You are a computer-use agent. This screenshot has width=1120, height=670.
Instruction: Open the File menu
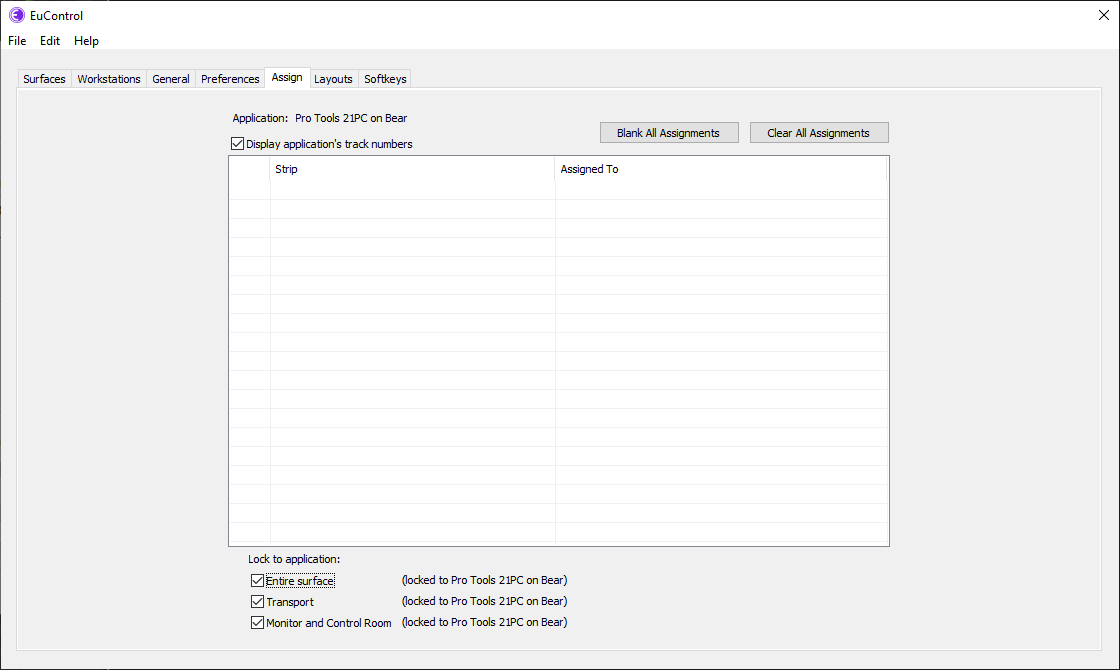[17, 41]
